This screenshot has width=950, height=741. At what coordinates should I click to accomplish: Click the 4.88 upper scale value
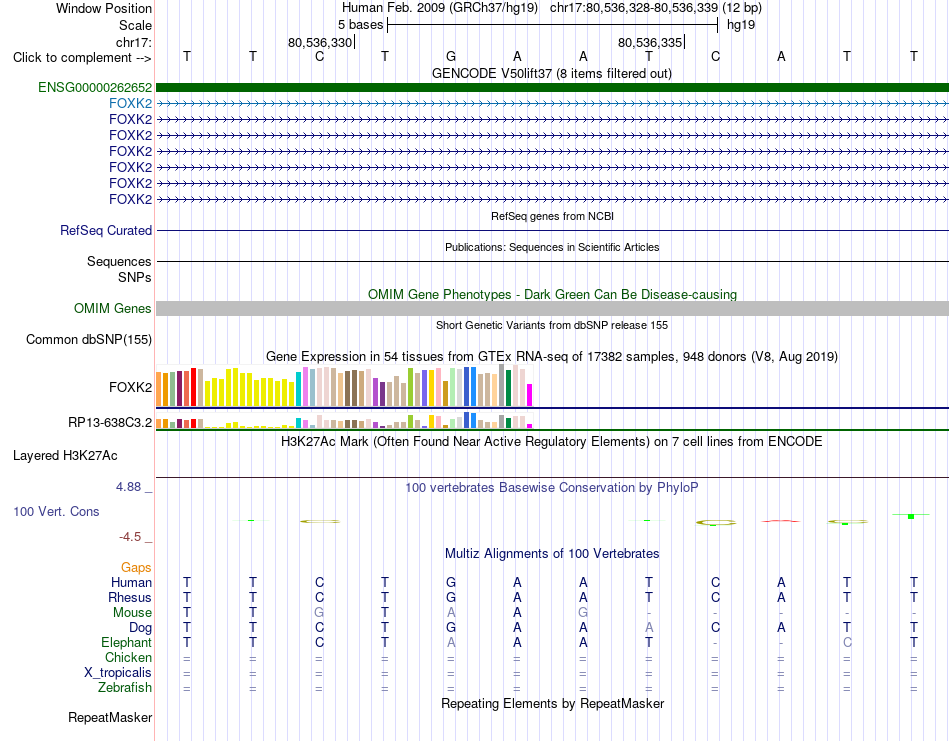click(128, 487)
